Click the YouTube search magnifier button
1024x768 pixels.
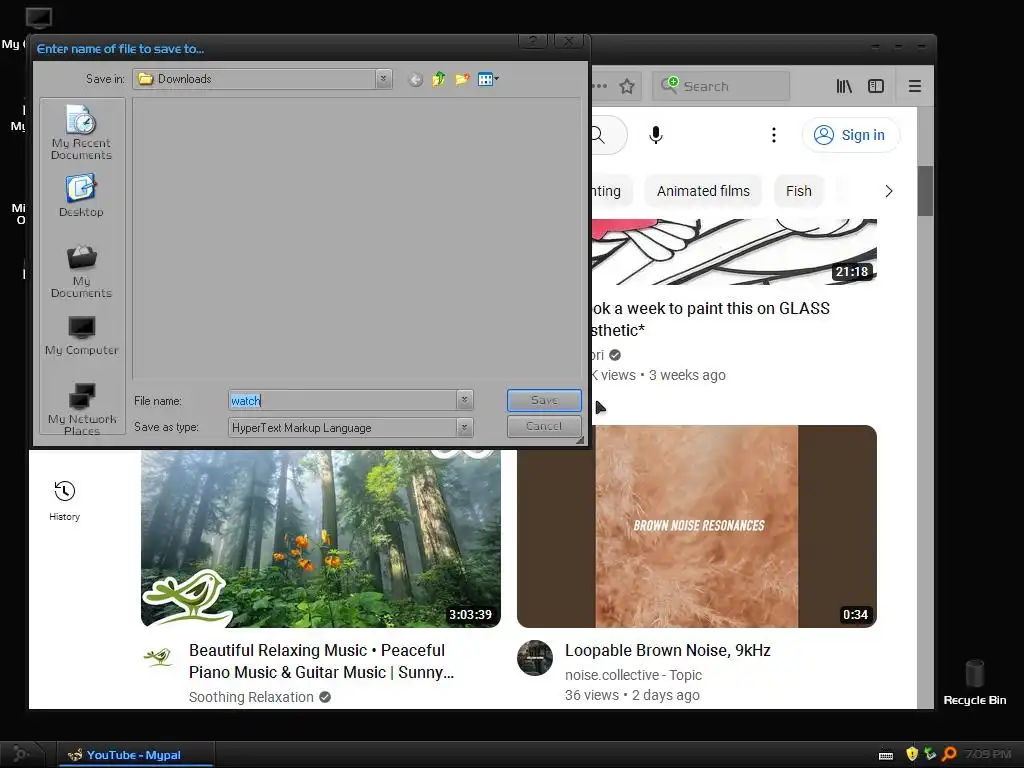pyautogui.click(x=599, y=135)
